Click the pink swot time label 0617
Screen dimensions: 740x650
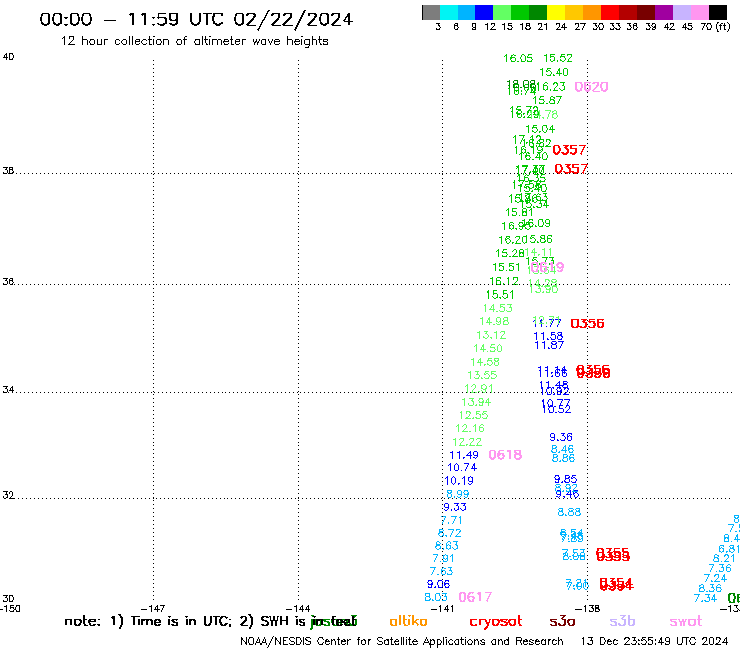[475, 597]
